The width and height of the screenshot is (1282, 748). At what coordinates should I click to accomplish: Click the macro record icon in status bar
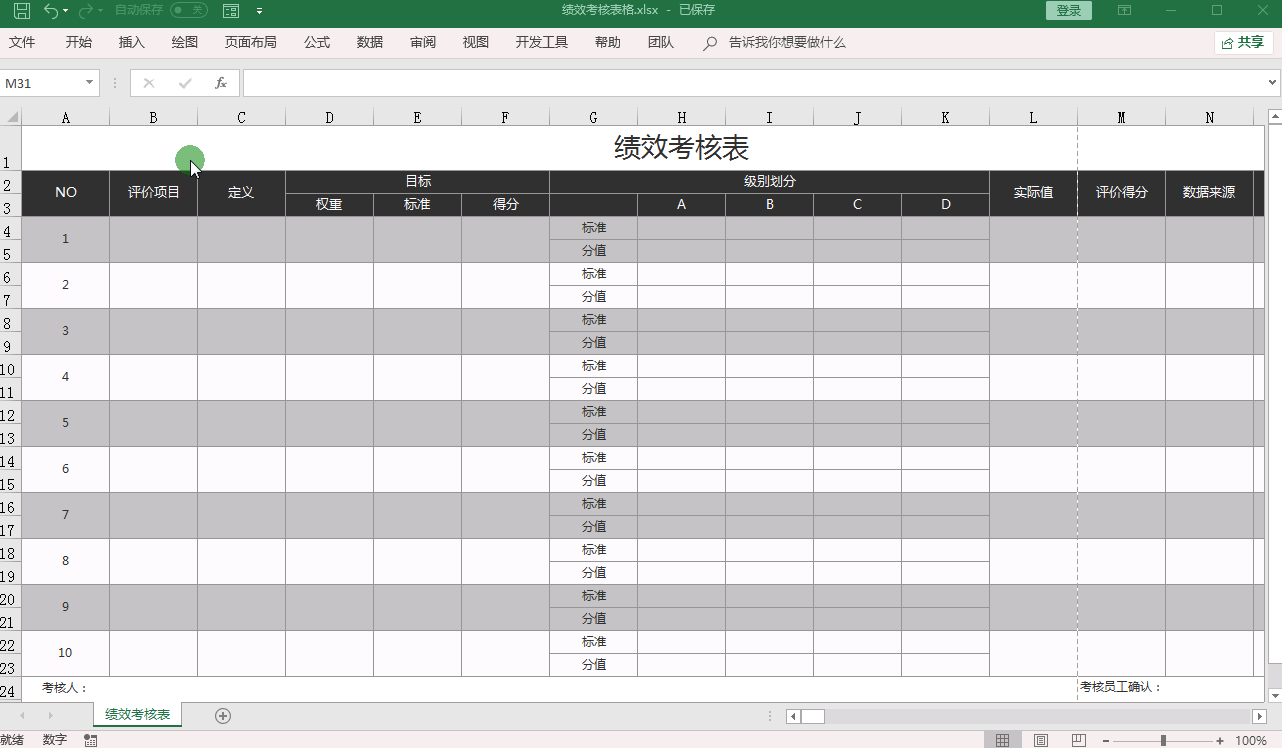click(x=91, y=740)
